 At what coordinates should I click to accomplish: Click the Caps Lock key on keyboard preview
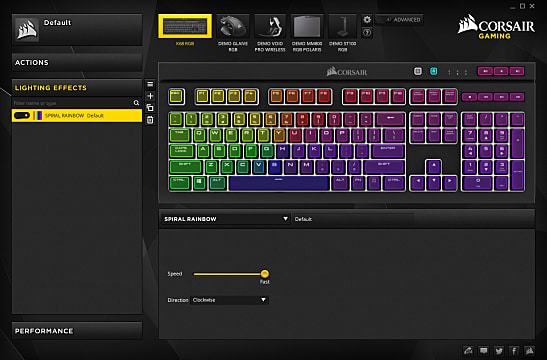(181, 151)
